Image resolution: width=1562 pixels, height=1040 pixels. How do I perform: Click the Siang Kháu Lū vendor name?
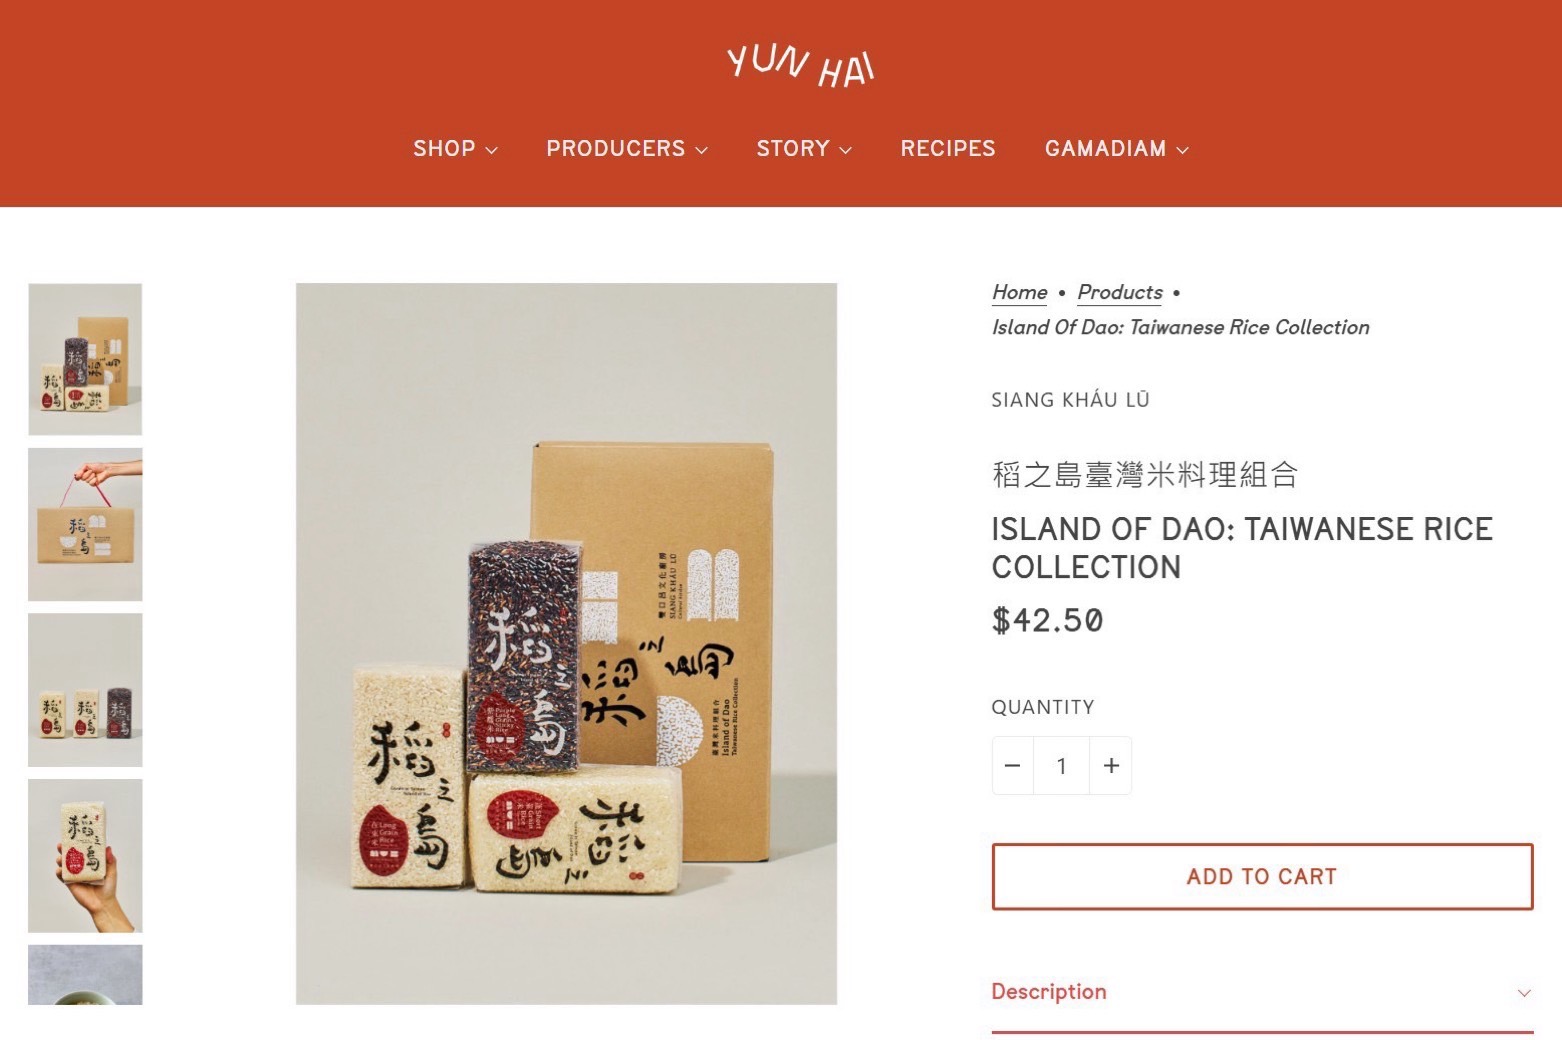click(1070, 400)
